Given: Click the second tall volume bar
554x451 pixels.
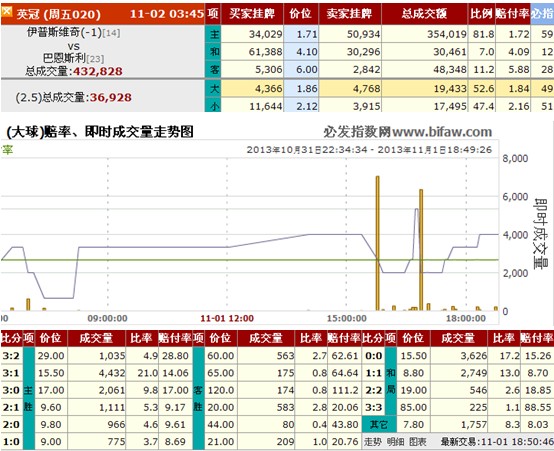Looking at the screenshot, I should [x=421, y=250].
